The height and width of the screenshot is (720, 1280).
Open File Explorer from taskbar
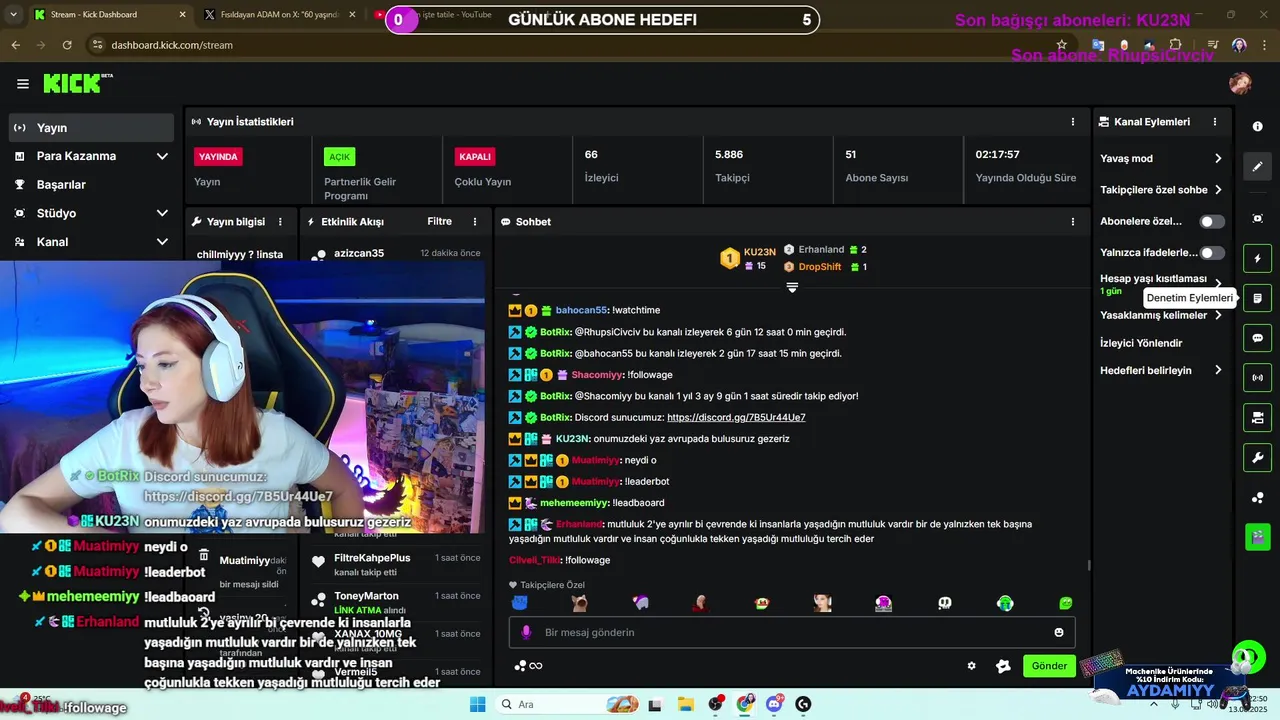click(x=685, y=704)
